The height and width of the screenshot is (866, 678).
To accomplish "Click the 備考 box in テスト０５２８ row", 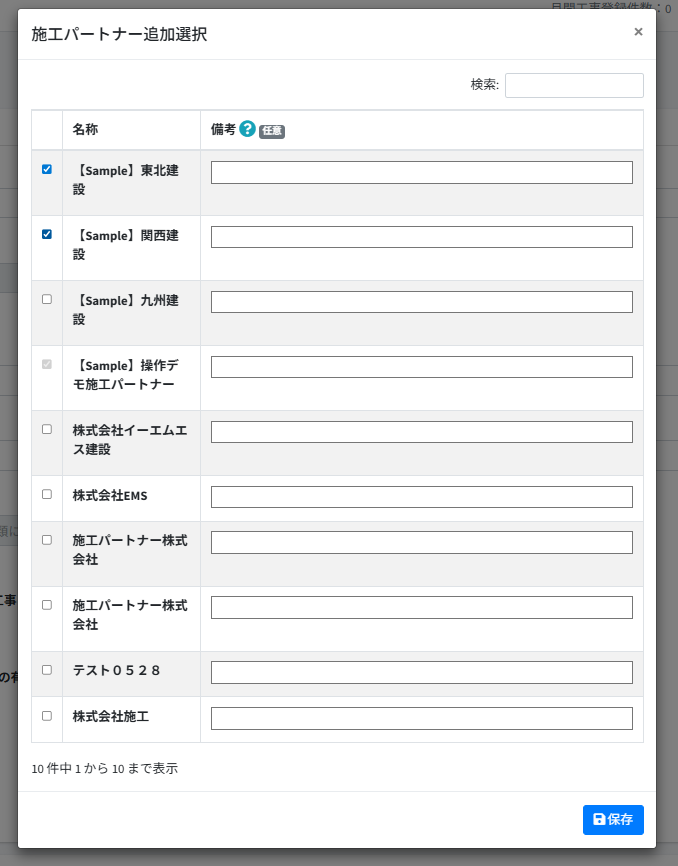I will (421, 672).
